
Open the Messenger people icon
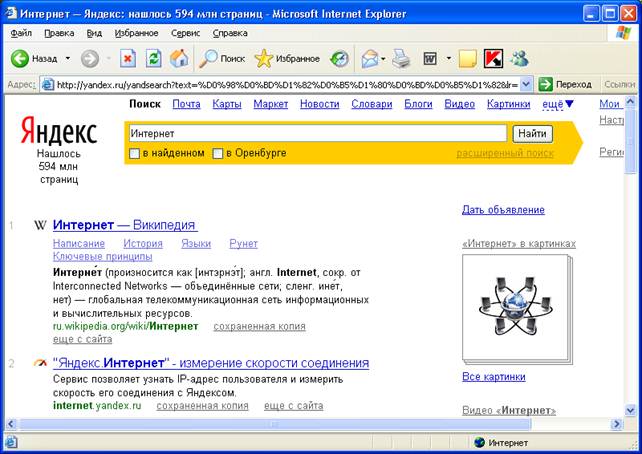(519, 59)
